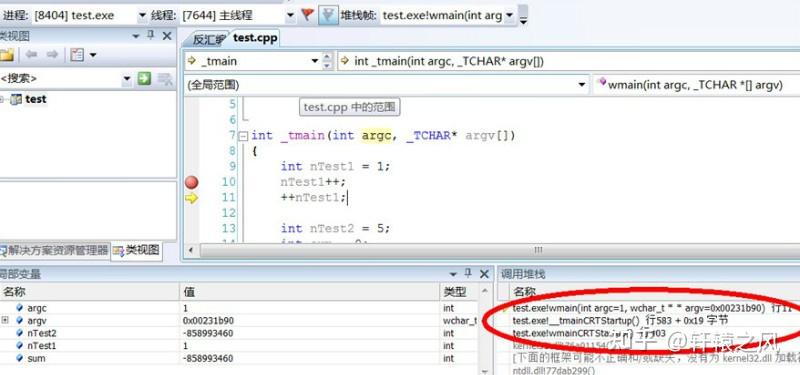Open the (全局范围) scope dropdown

(582, 84)
